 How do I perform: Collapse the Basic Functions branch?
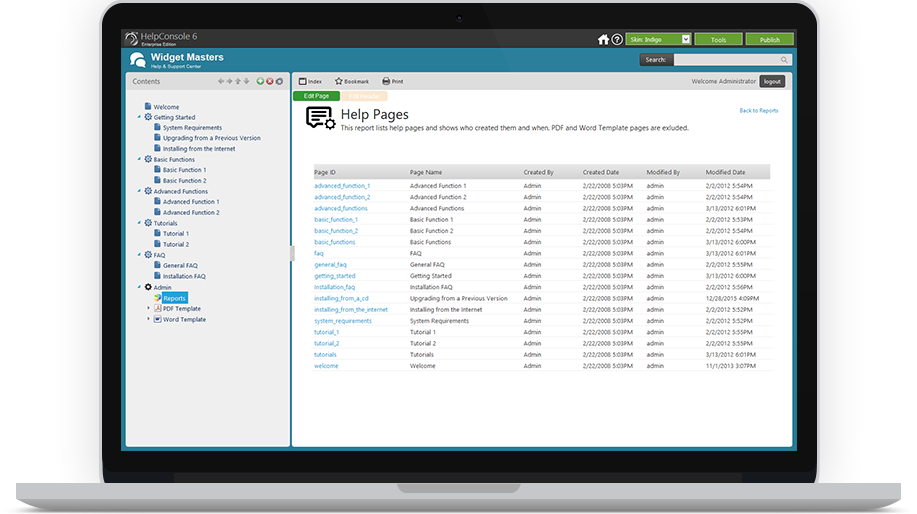pos(139,159)
